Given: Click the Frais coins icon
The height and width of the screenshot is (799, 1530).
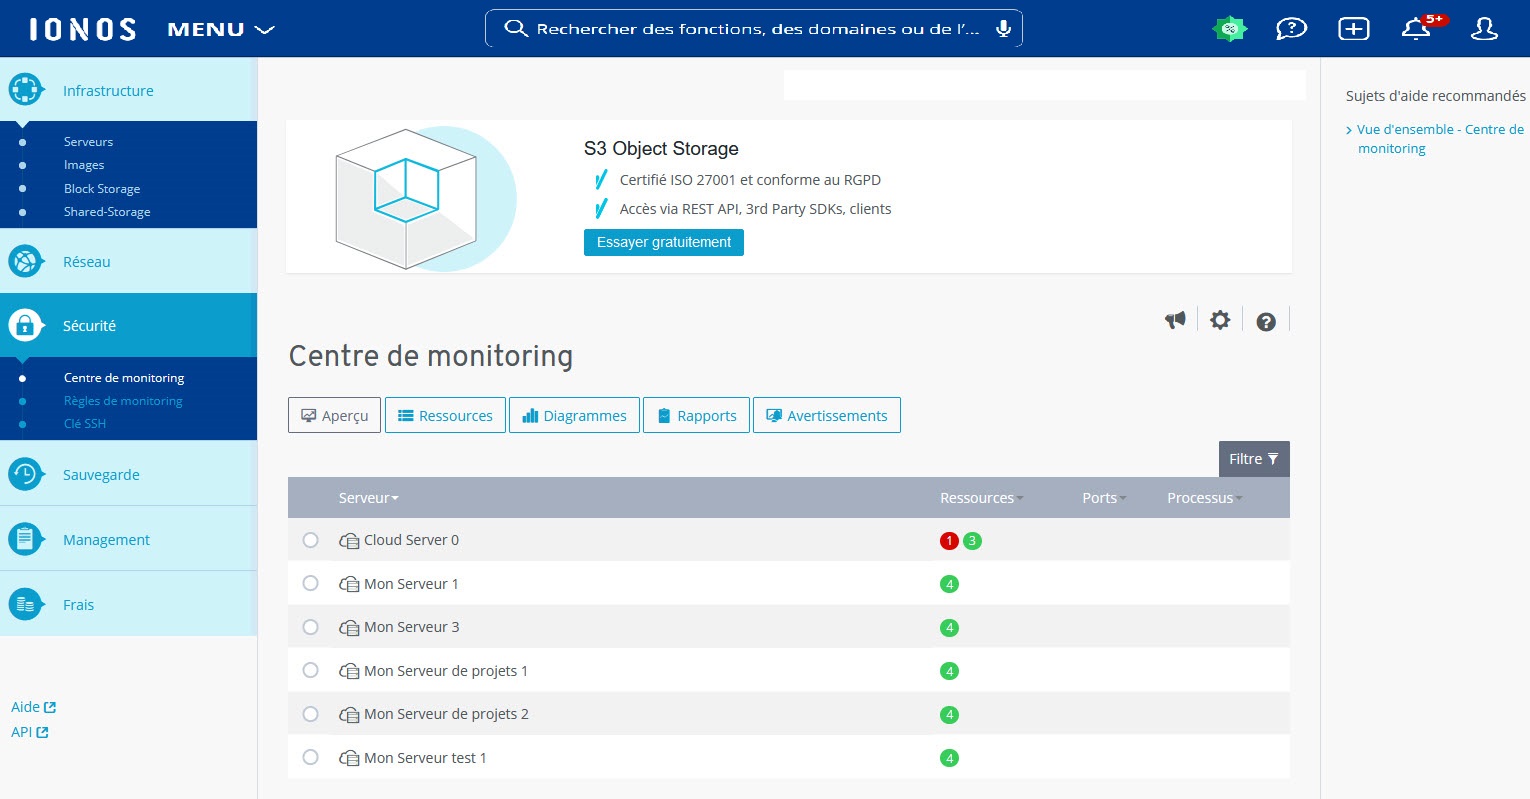Looking at the screenshot, I should coord(26,604).
